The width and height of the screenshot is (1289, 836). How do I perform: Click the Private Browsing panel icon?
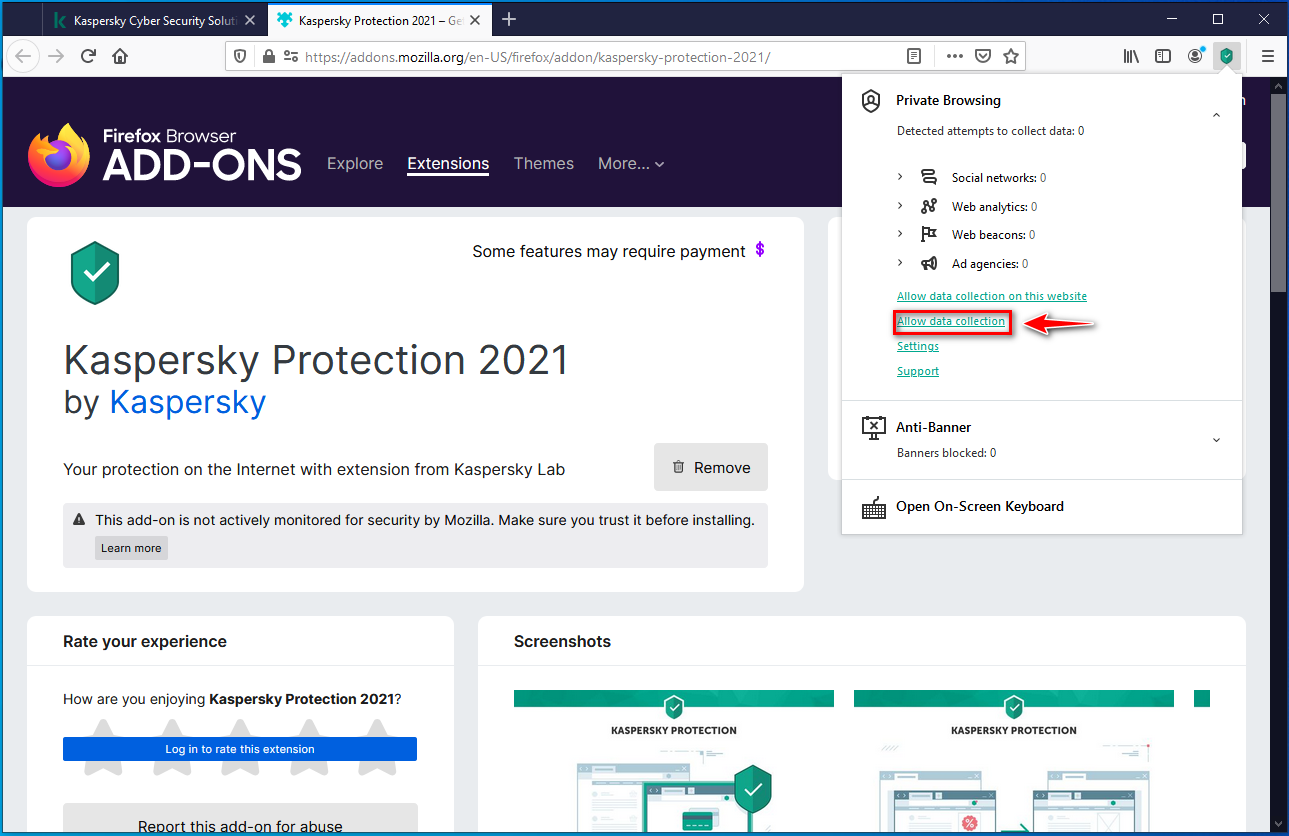point(871,100)
